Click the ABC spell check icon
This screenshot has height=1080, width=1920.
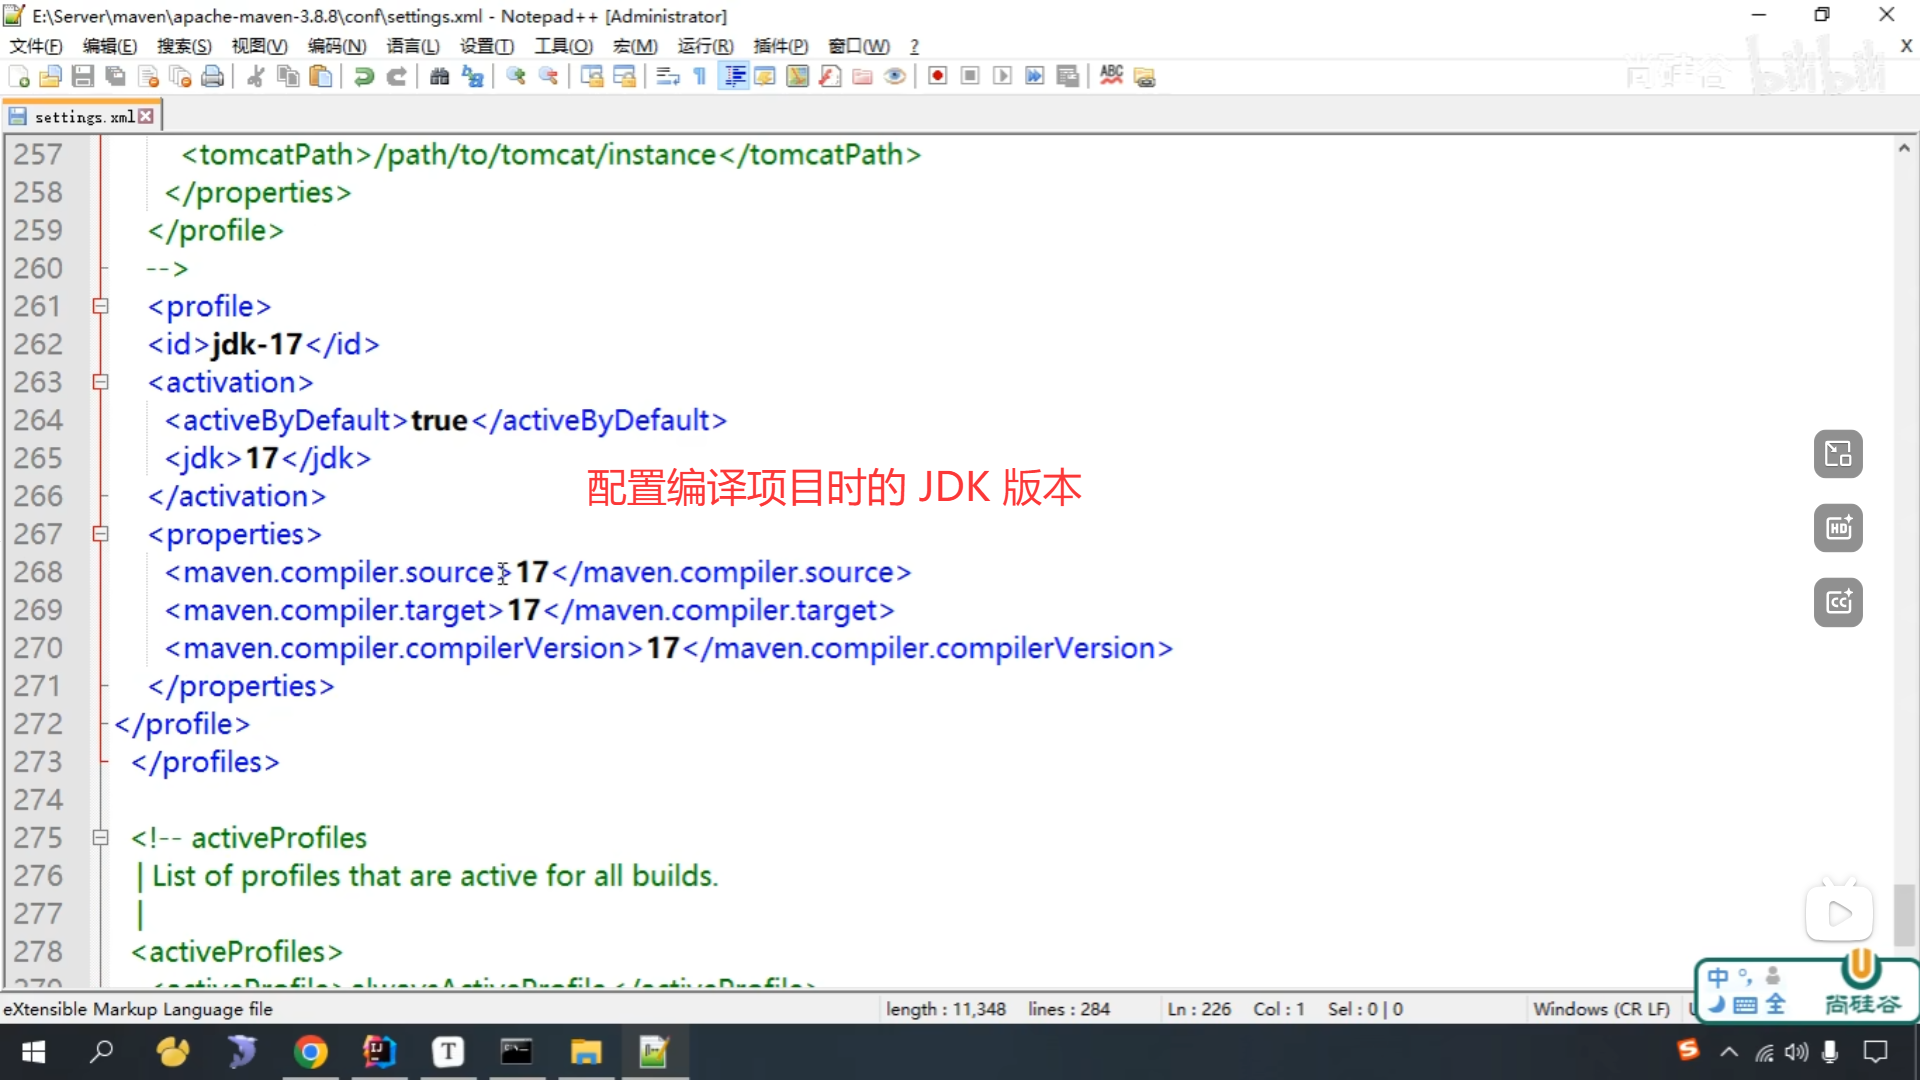(1111, 76)
